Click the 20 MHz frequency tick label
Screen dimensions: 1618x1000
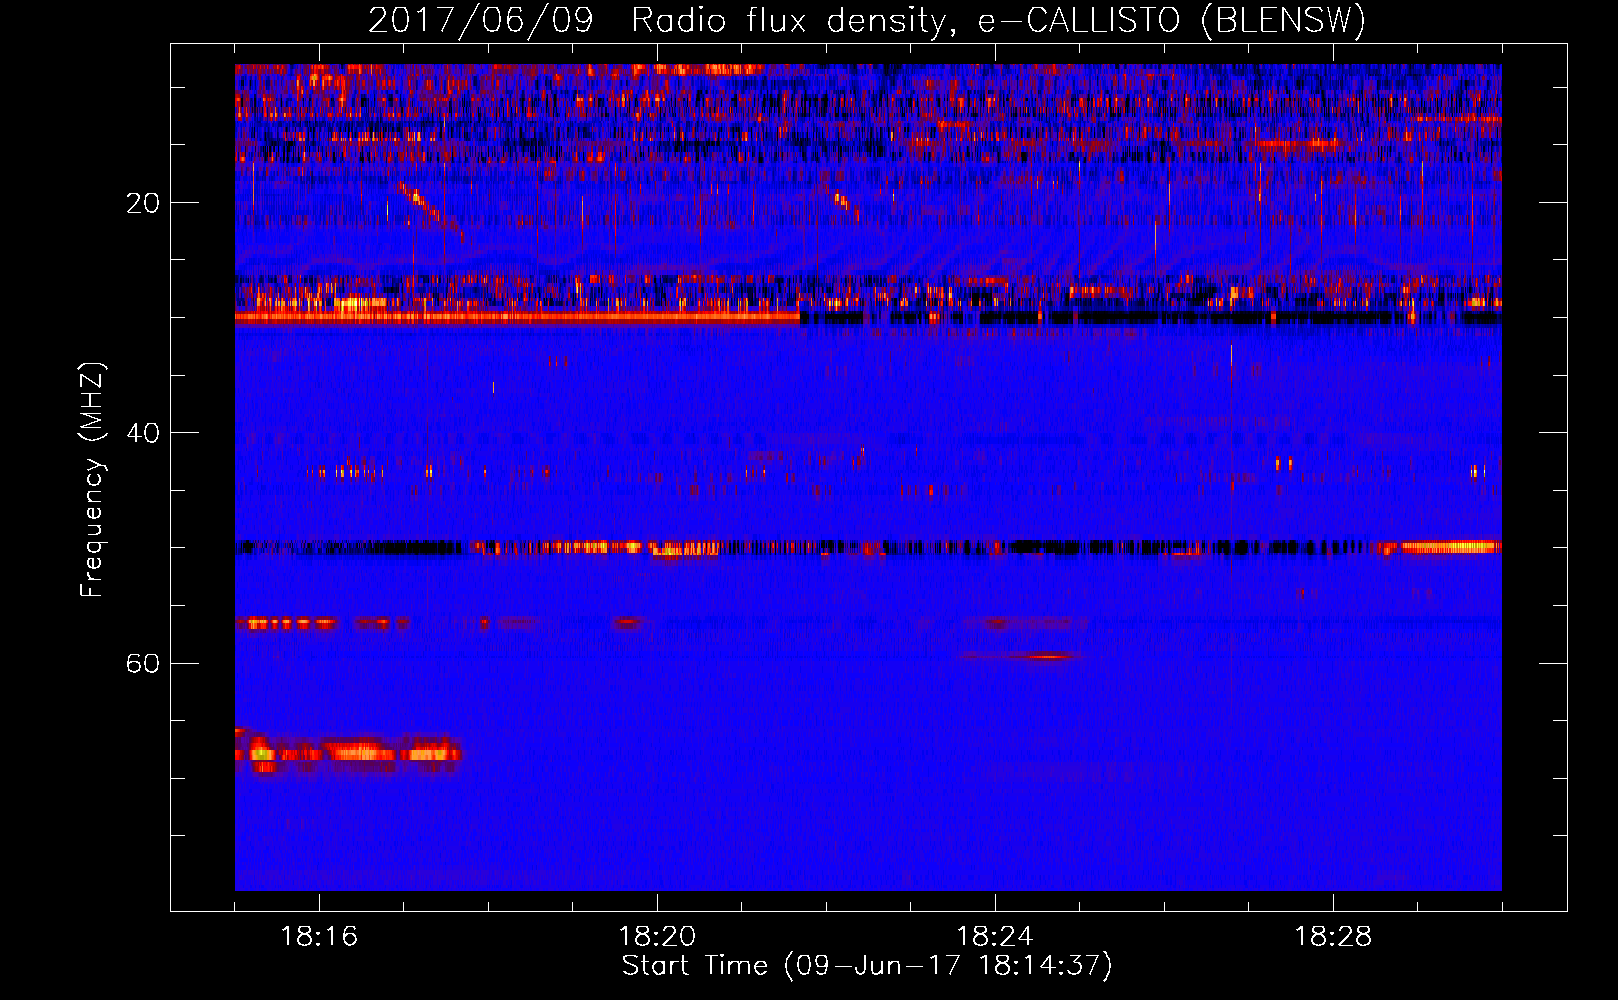[x=142, y=203]
